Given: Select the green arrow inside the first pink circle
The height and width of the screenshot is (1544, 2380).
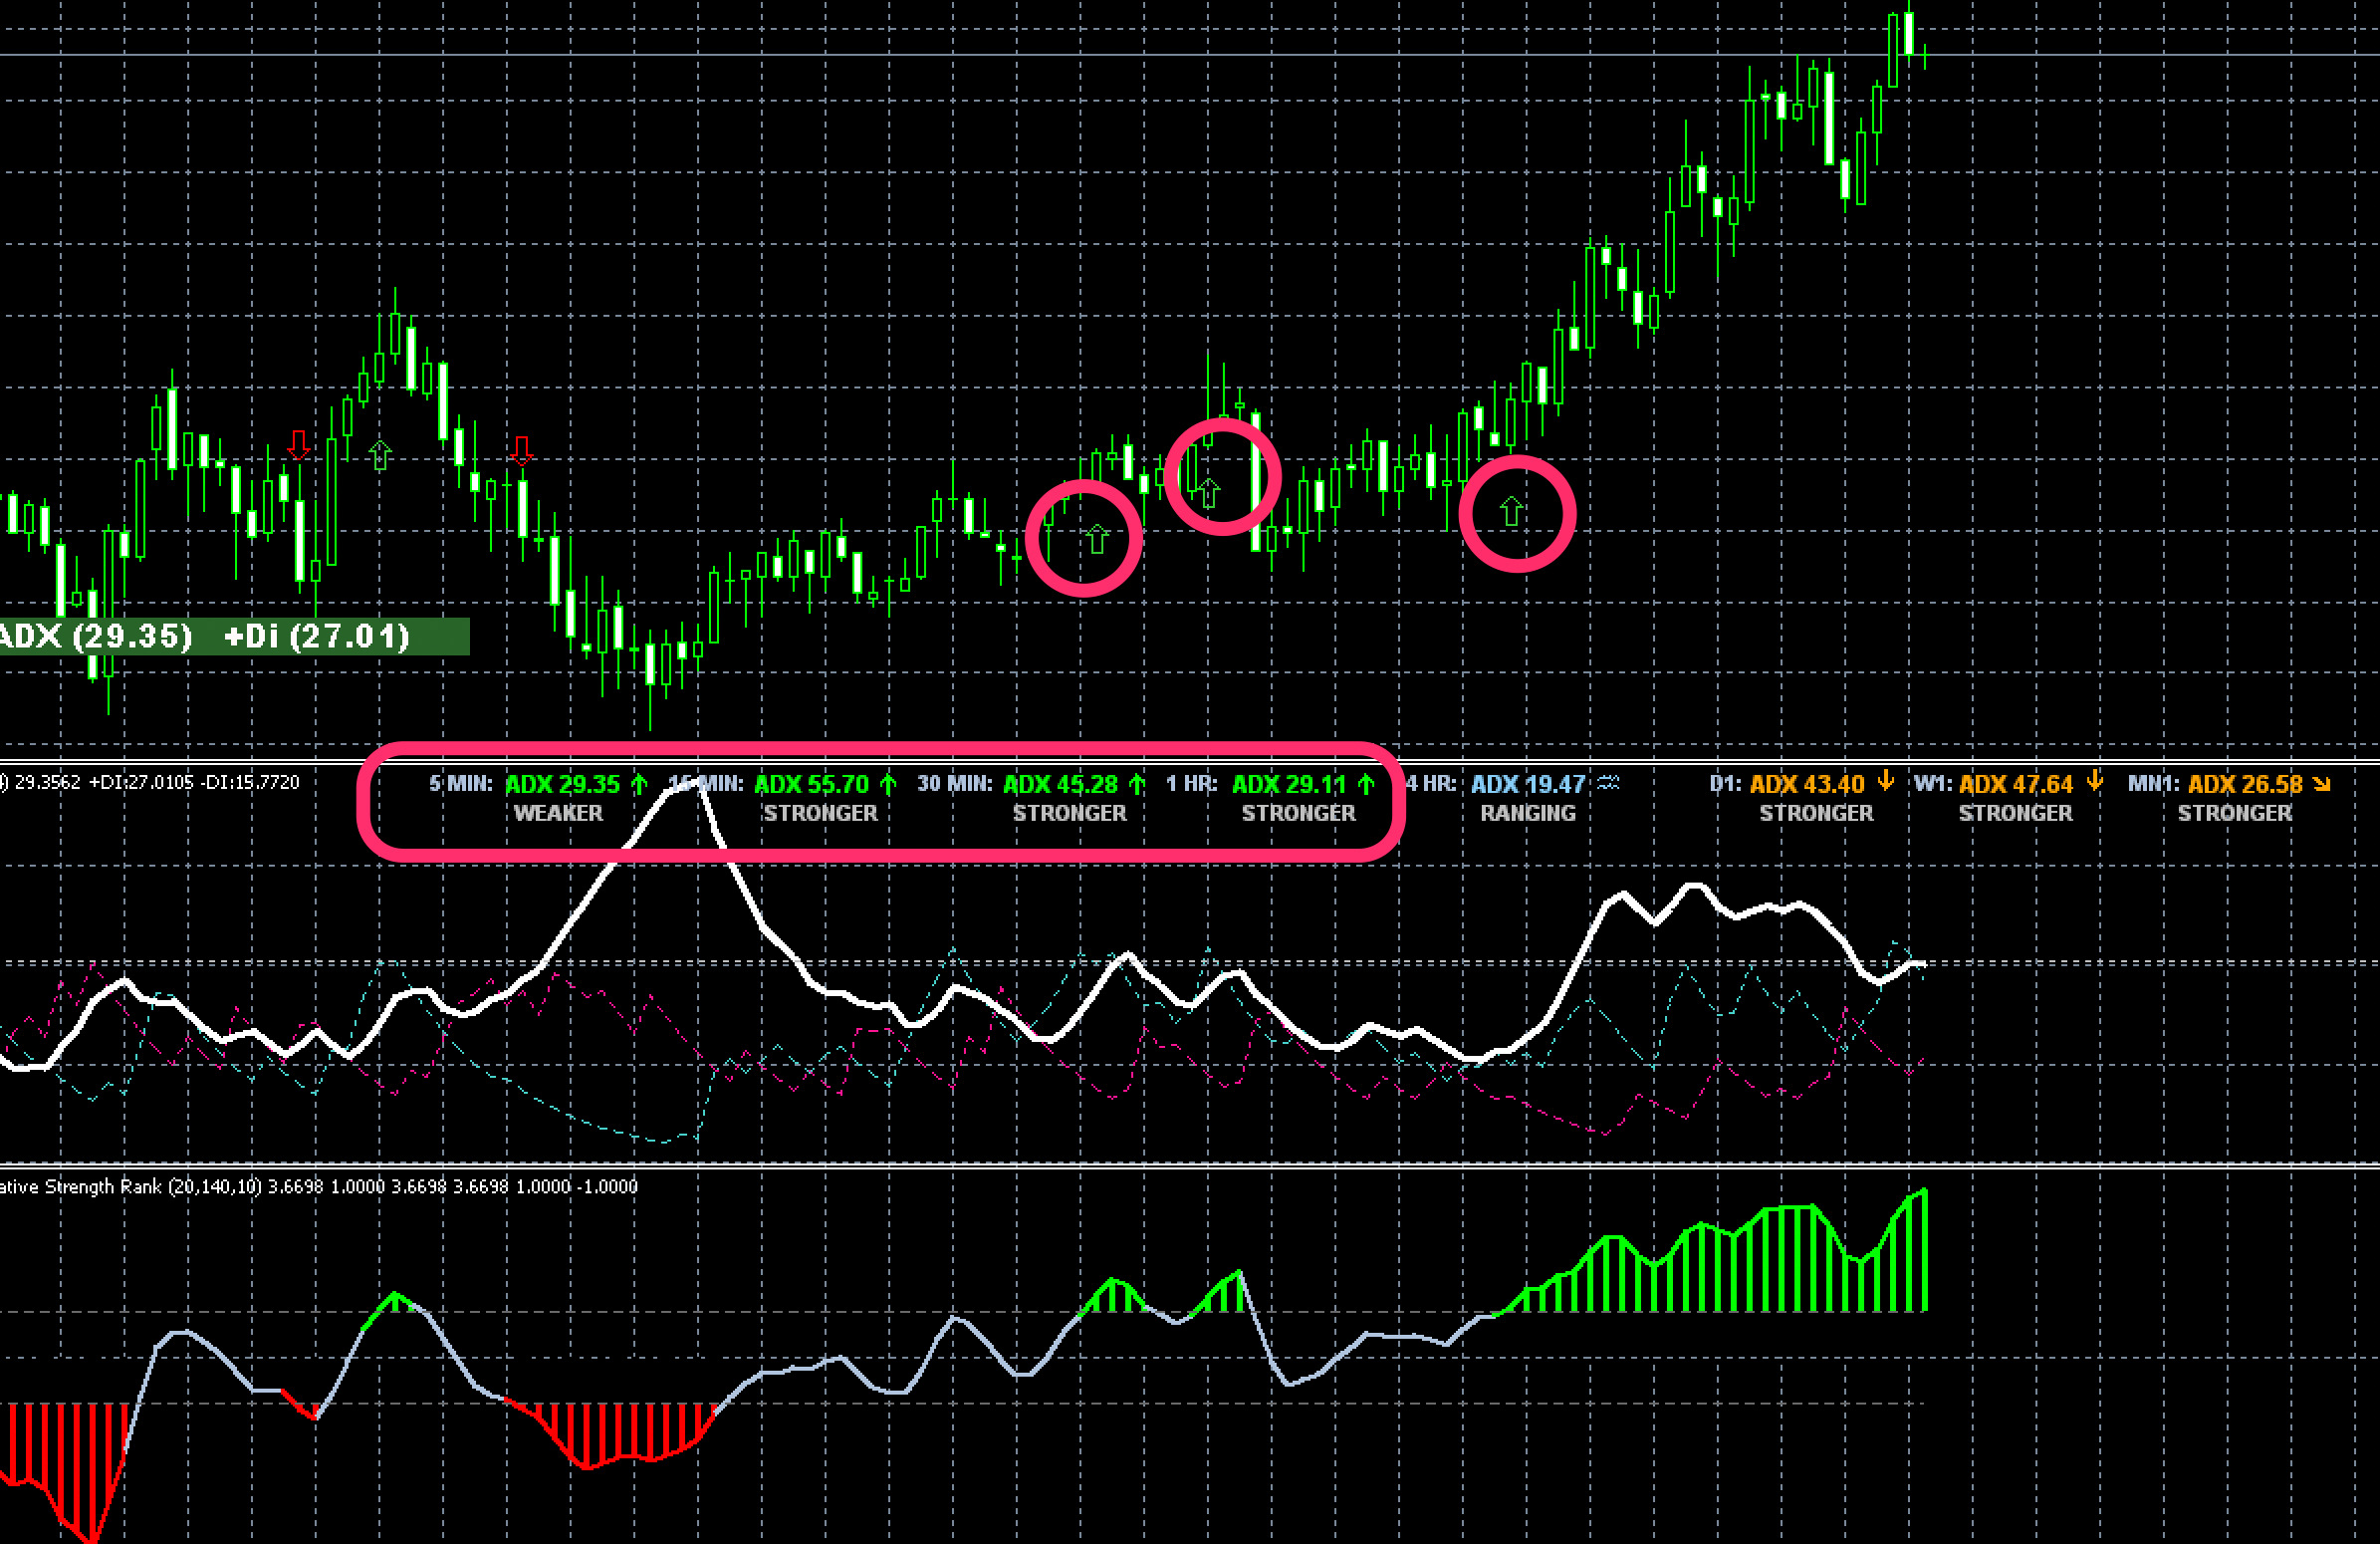Looking at the screenshot, I should coord(1097,539).
